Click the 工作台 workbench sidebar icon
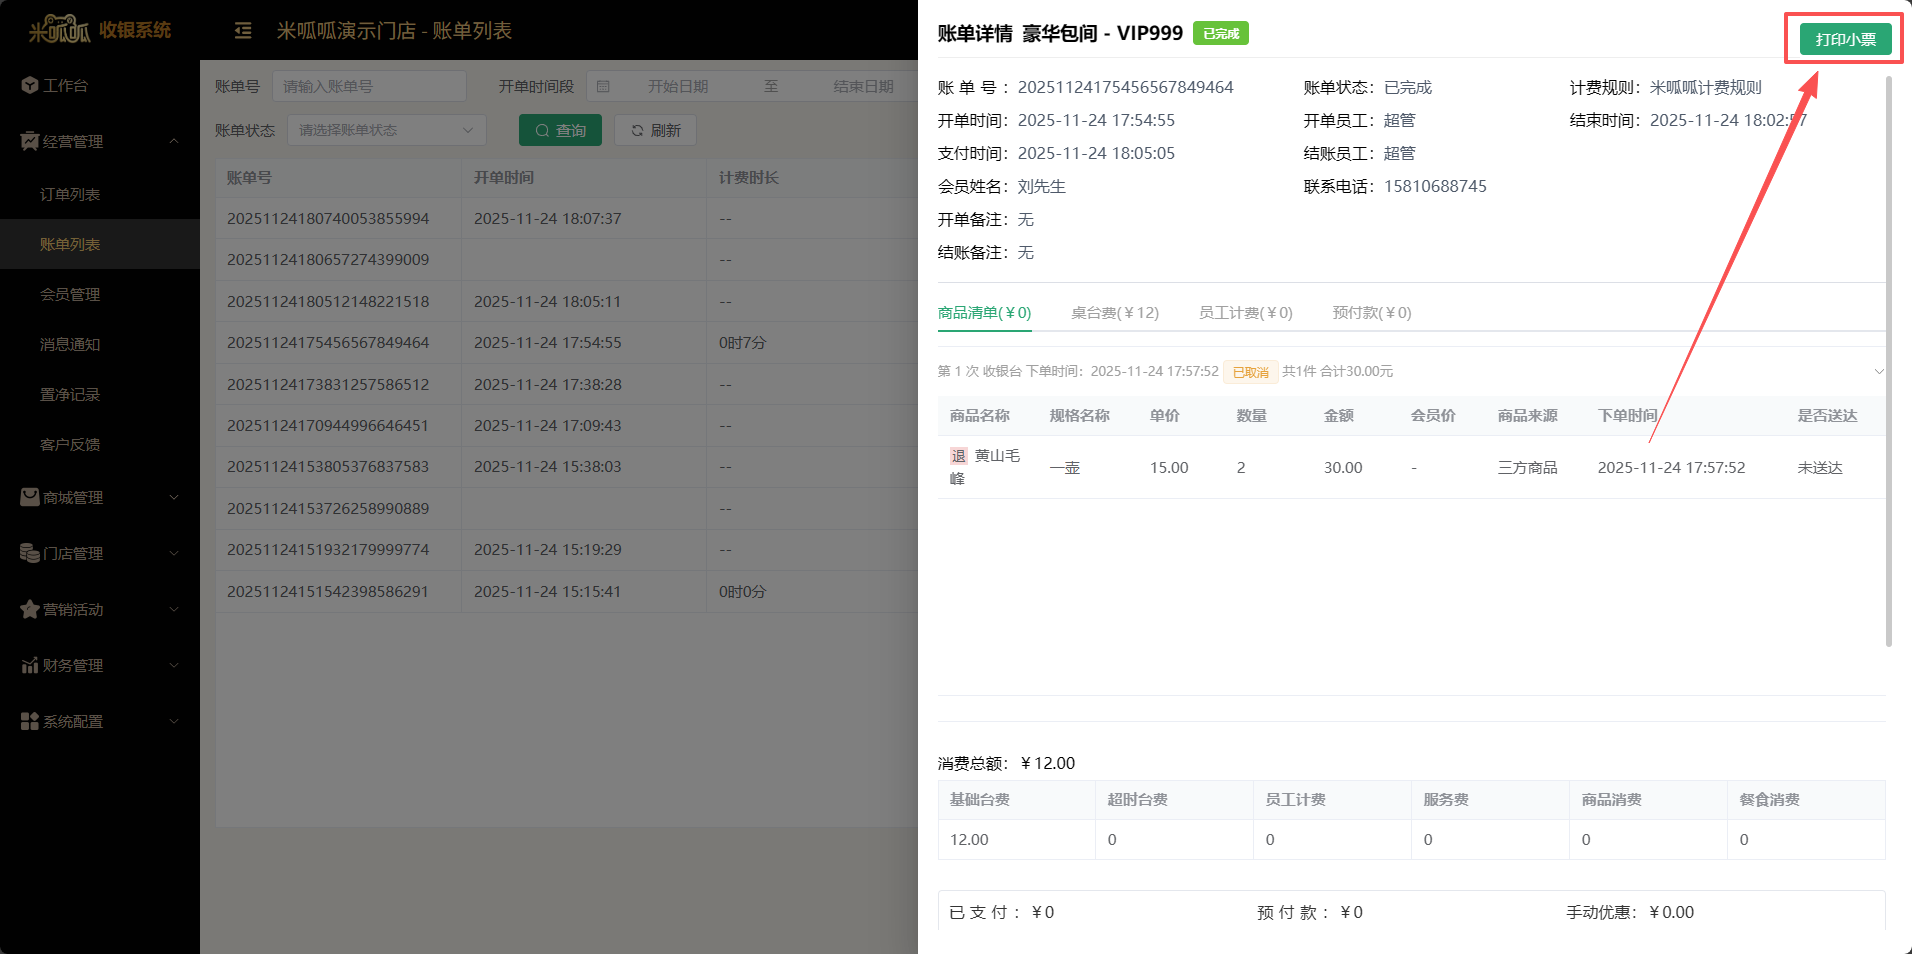Viewport: 1912px width, 954px height. coord(29,85)
